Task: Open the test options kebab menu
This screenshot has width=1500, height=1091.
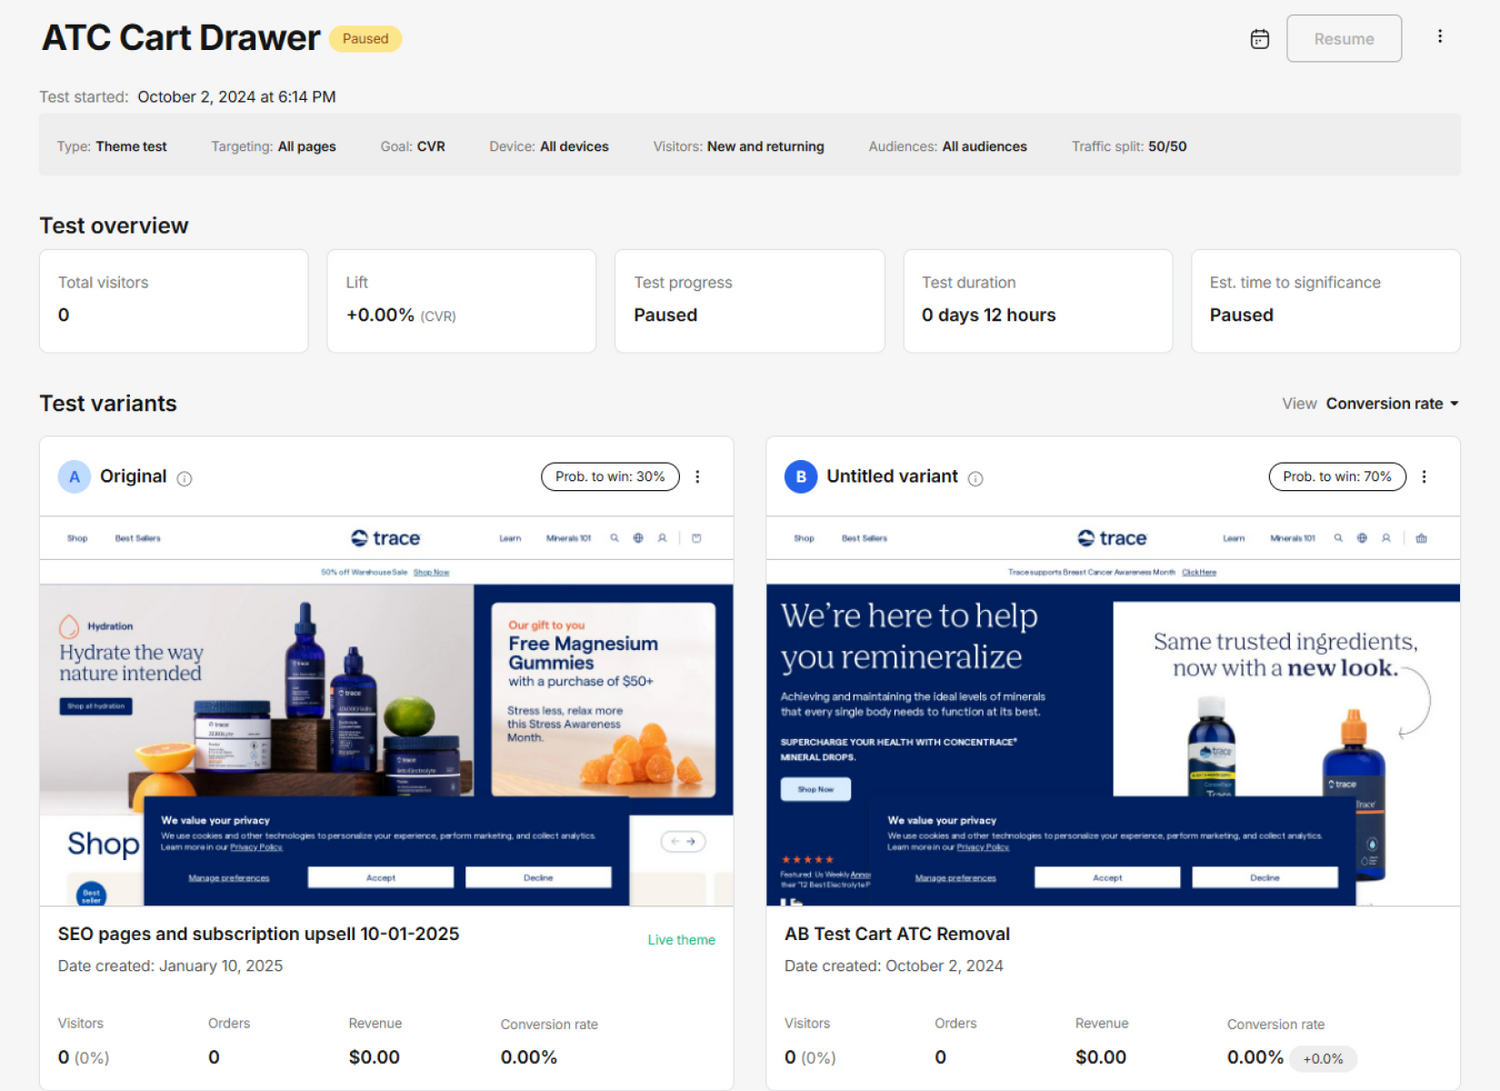Action: [1439, 37]
